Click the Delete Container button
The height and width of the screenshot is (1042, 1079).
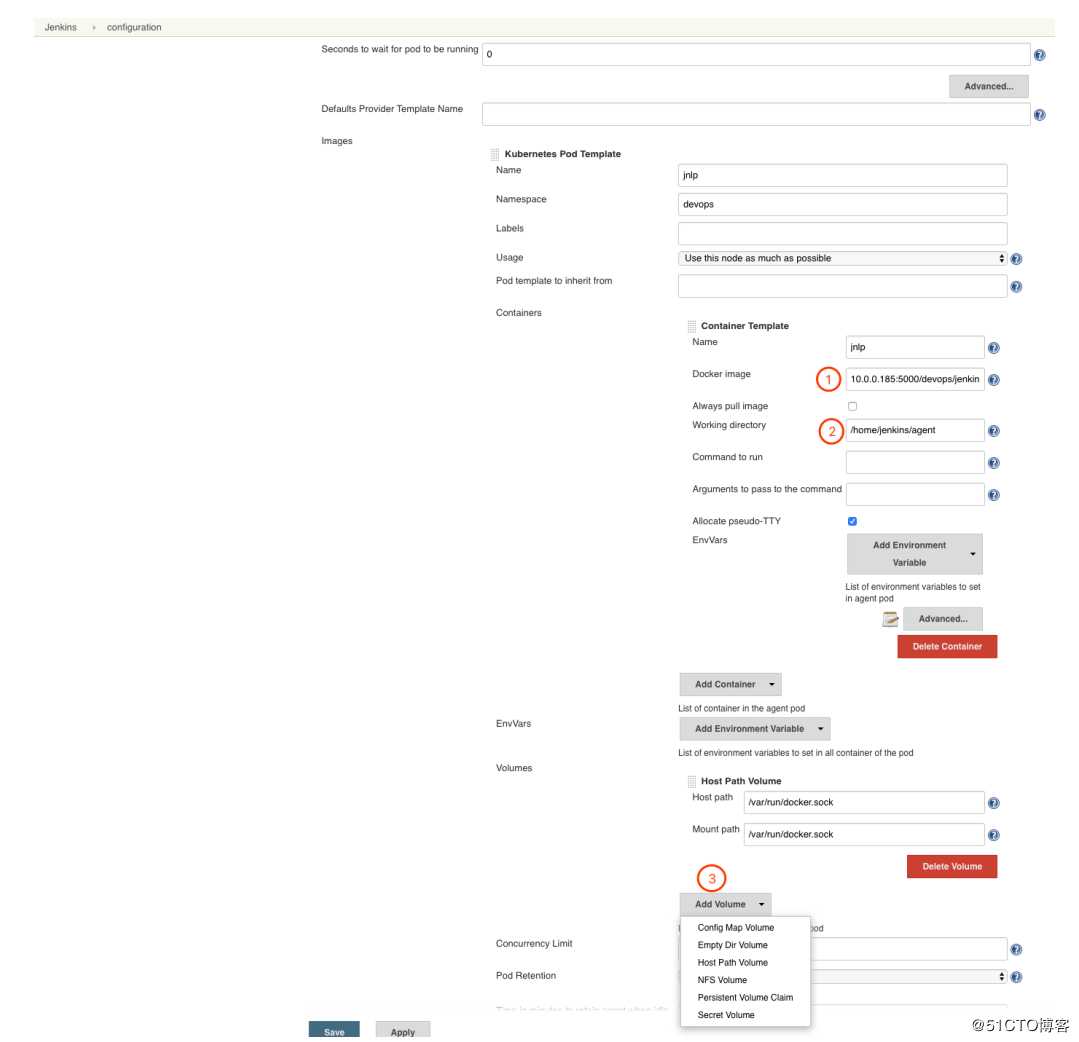(x=947, y=646)
